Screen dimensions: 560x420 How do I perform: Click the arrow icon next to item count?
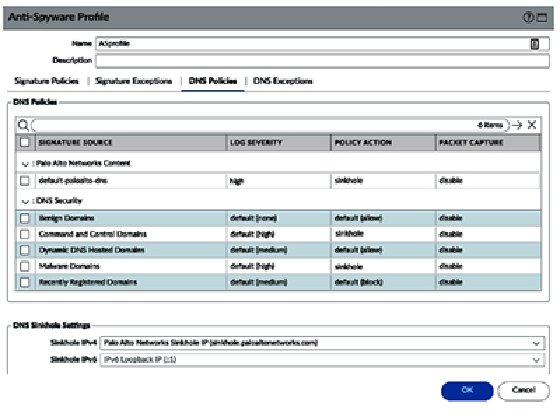(x=517, y=125)
